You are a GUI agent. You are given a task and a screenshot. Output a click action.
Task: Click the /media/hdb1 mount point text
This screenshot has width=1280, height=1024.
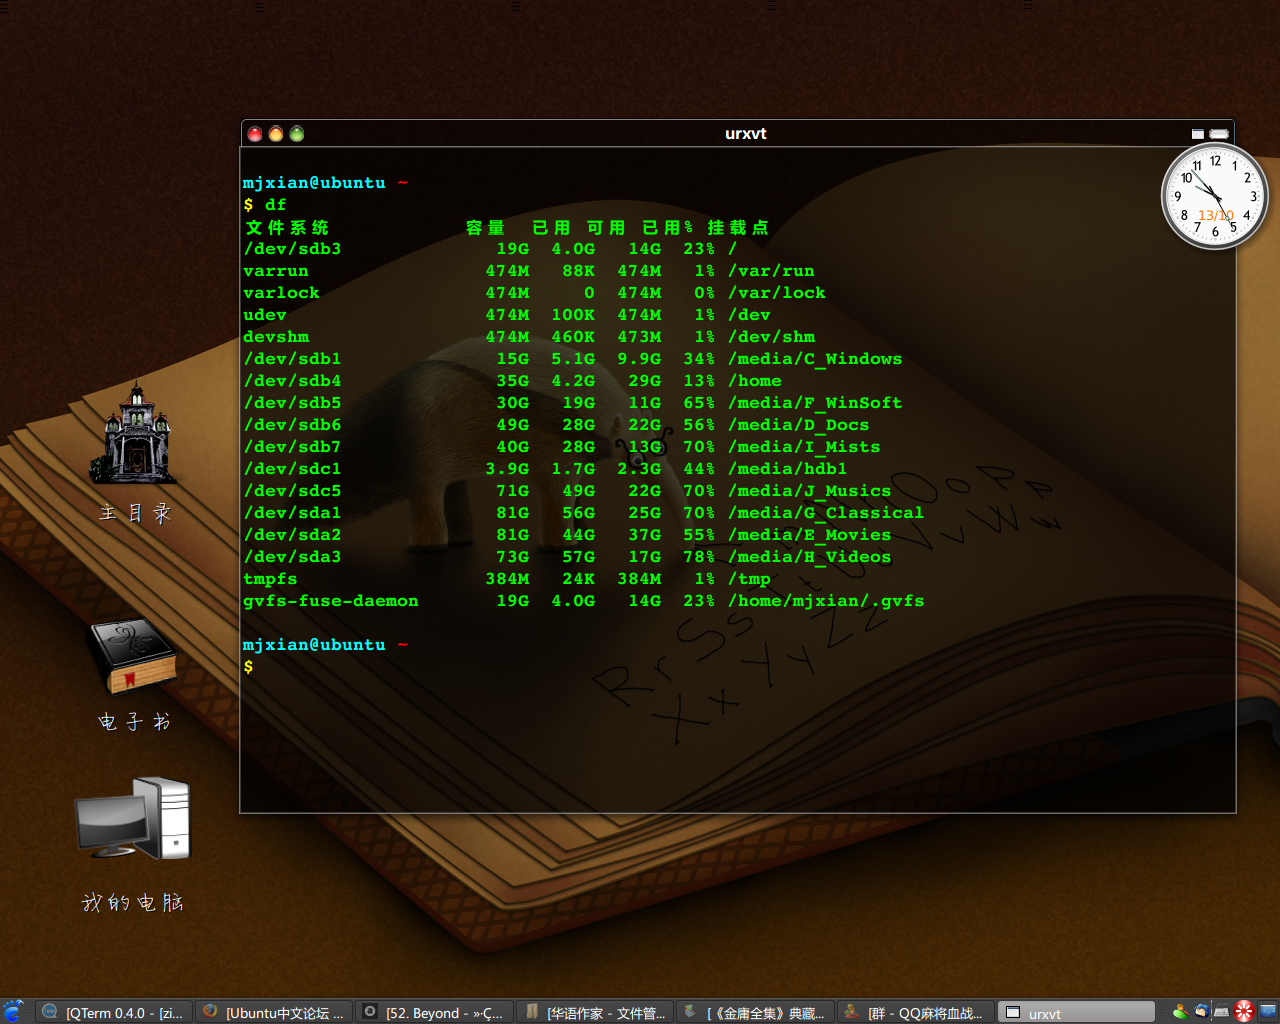pos(788,469)
